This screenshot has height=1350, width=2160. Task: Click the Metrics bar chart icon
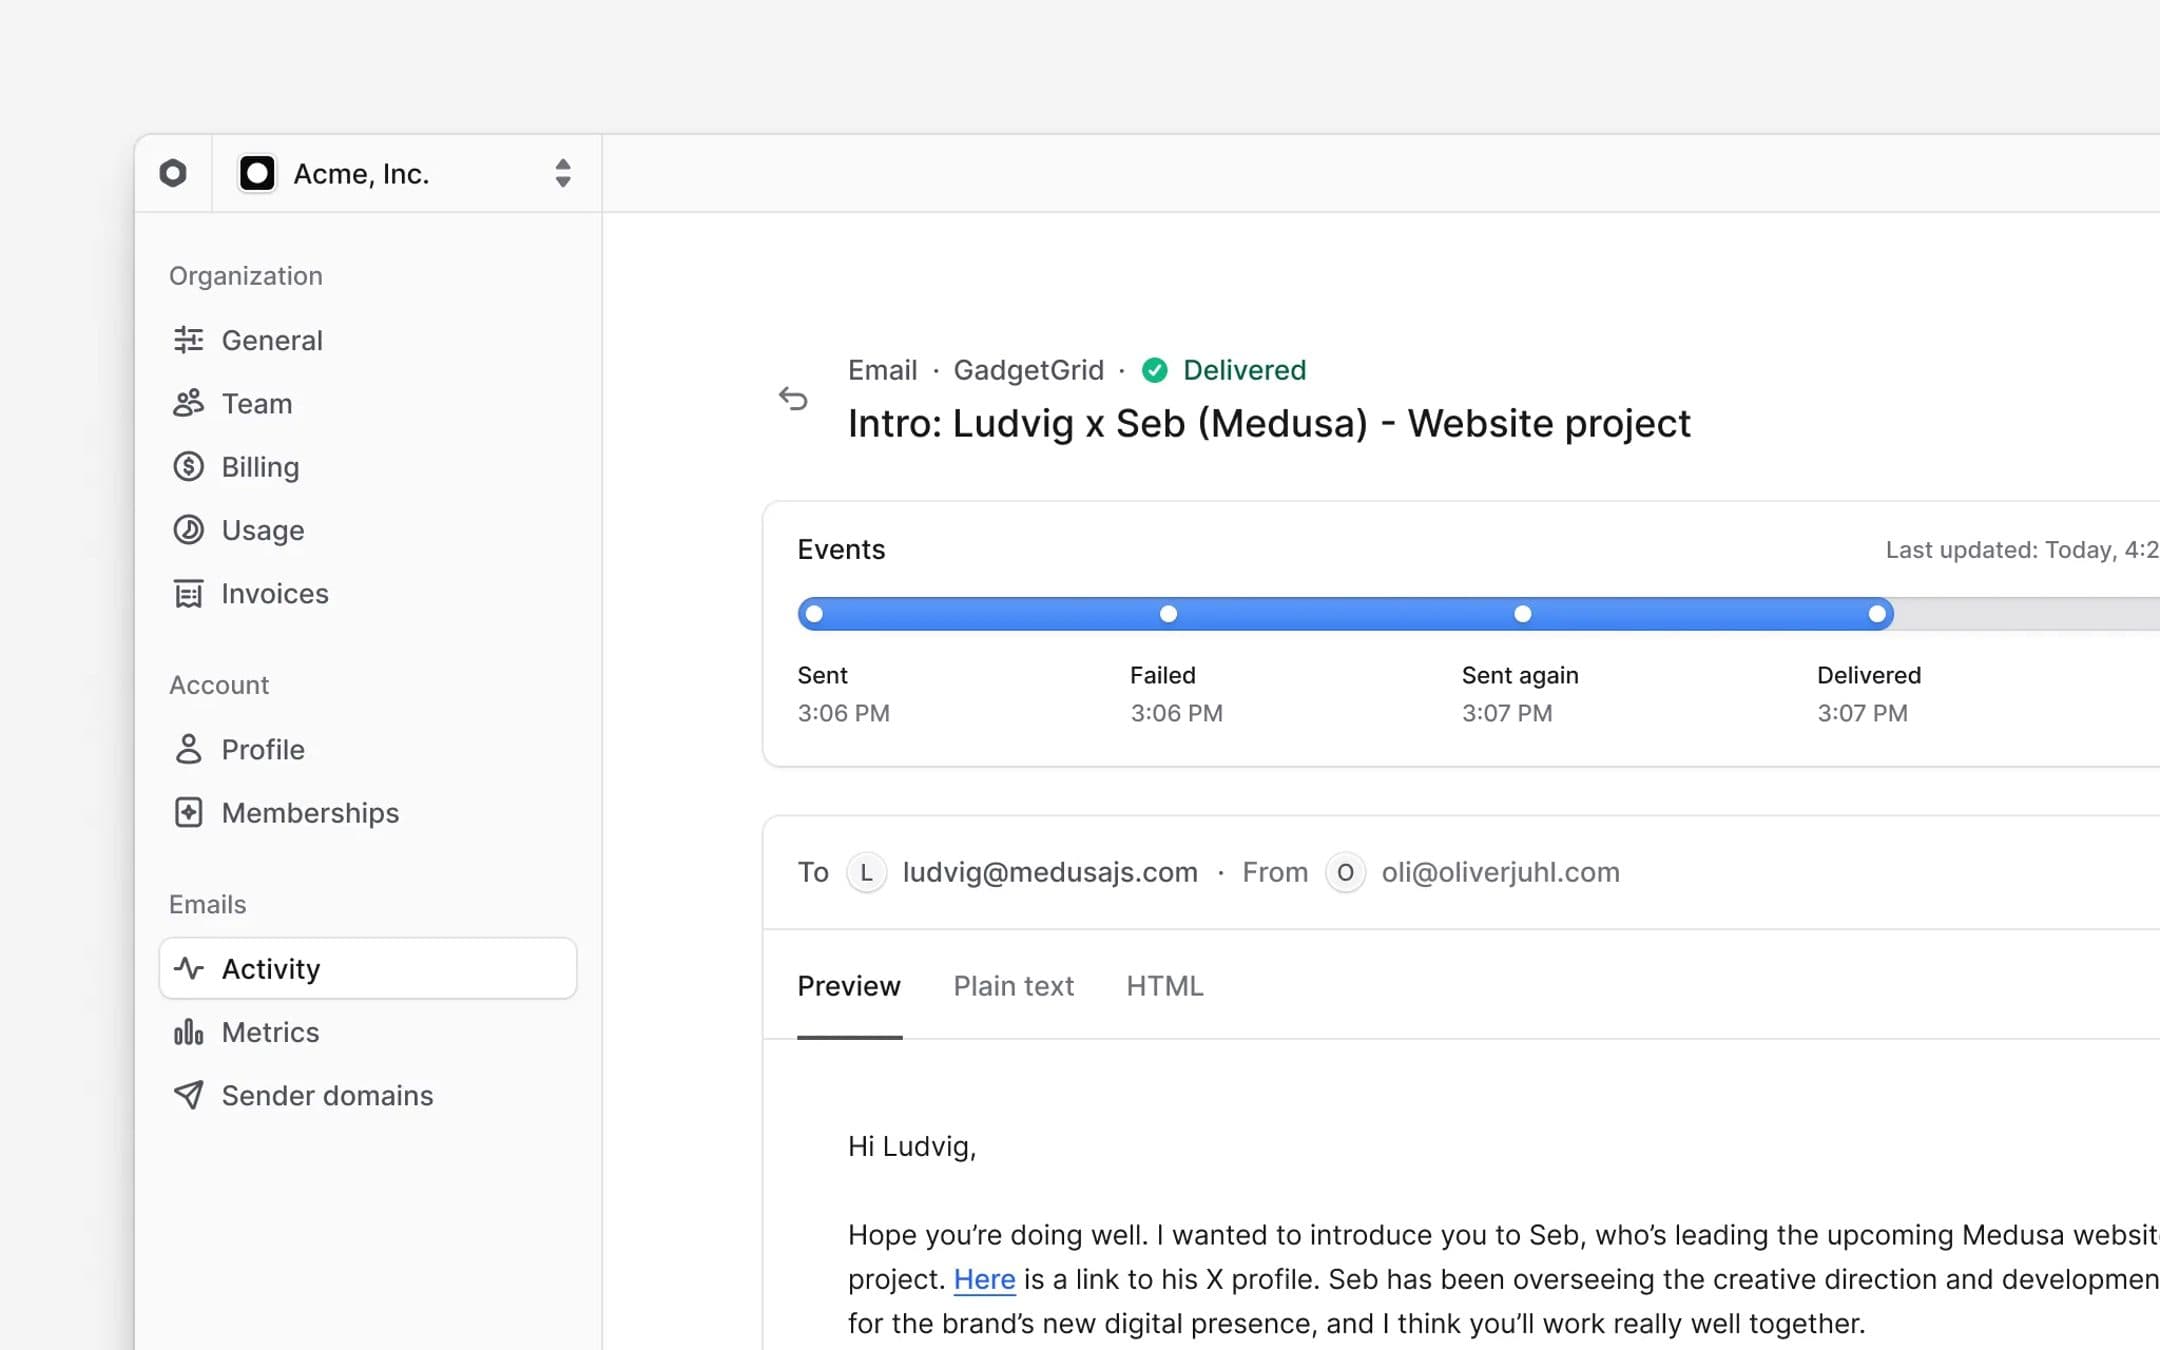tap(188, 1032)
